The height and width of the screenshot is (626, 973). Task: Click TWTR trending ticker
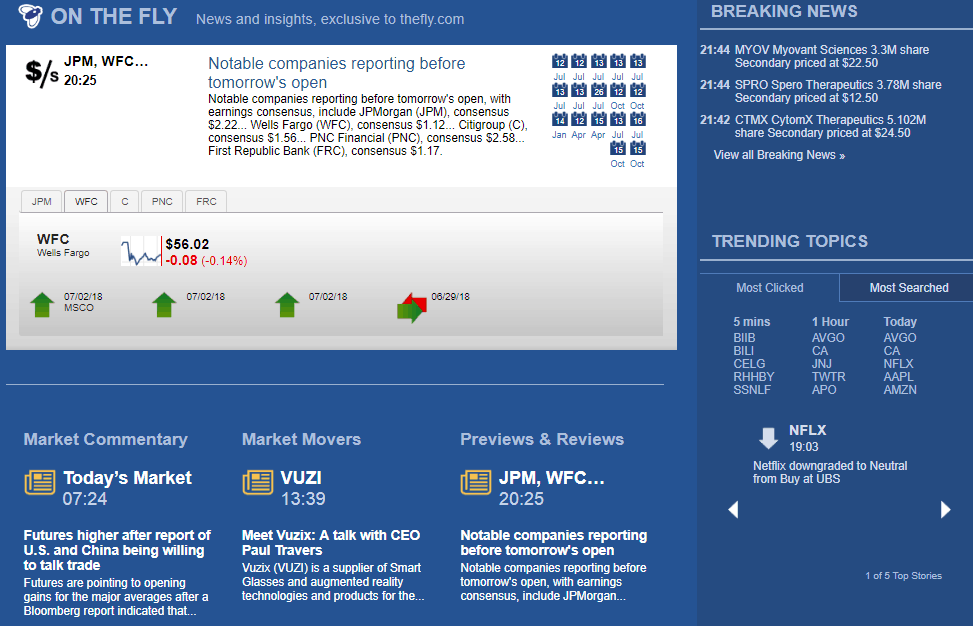828,377
